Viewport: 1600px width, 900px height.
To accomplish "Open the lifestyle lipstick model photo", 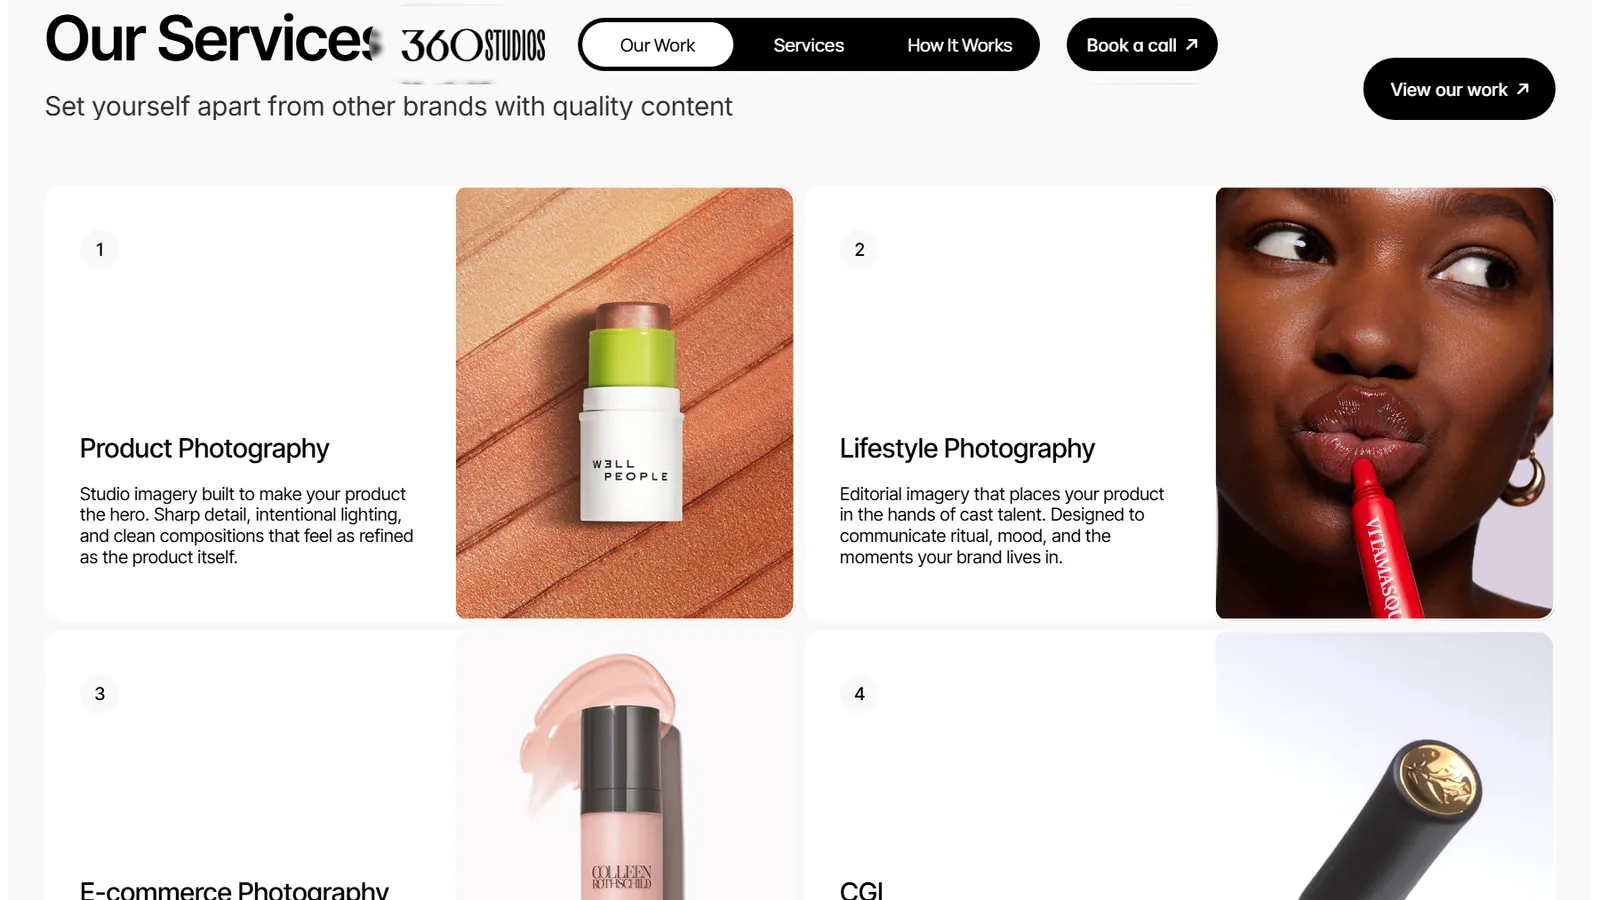I will [1384, 403].
